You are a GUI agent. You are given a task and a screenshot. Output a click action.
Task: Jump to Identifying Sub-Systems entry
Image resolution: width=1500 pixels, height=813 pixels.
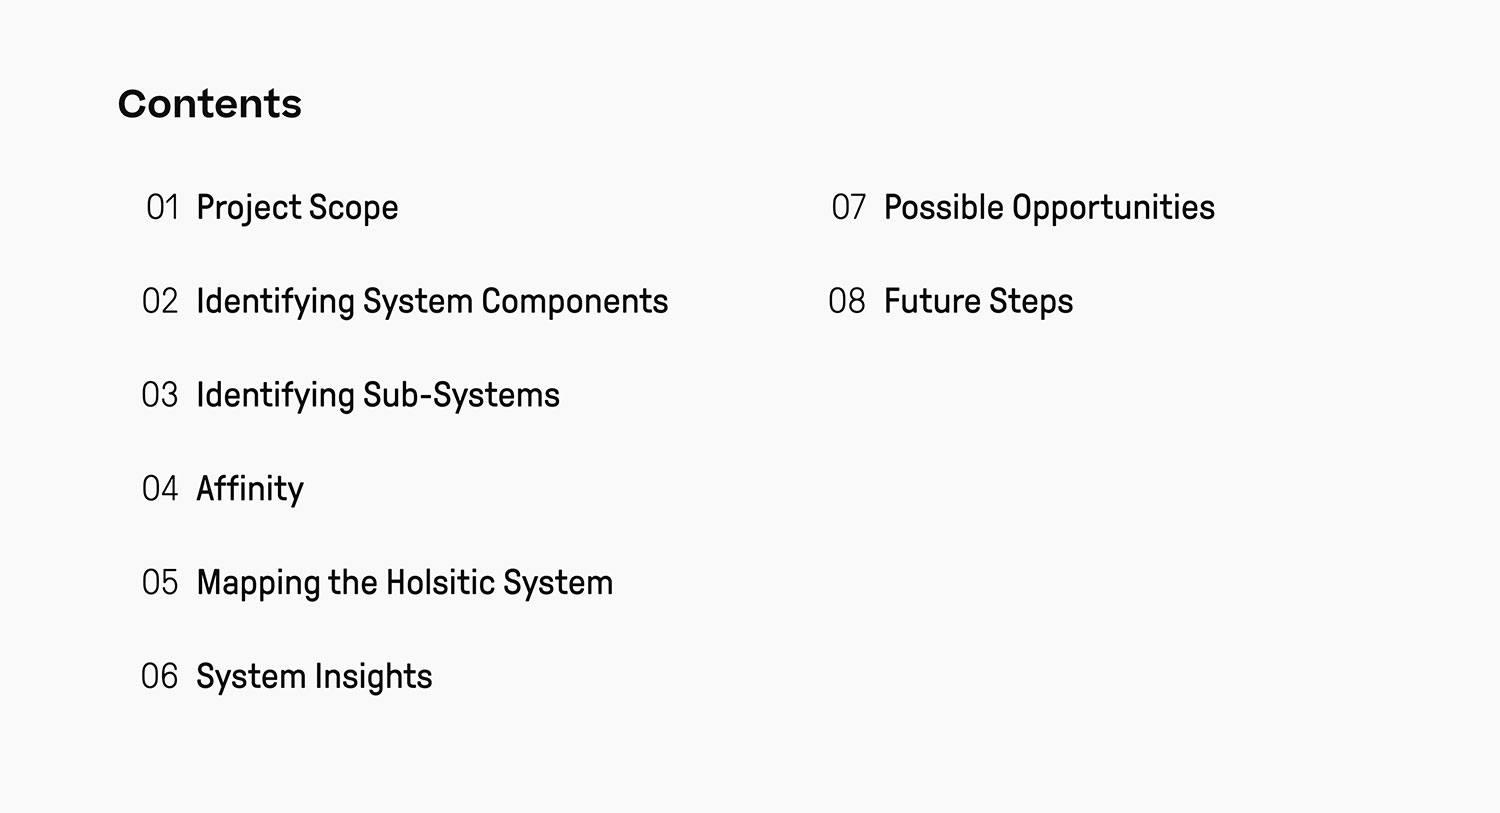coord(377,396)
